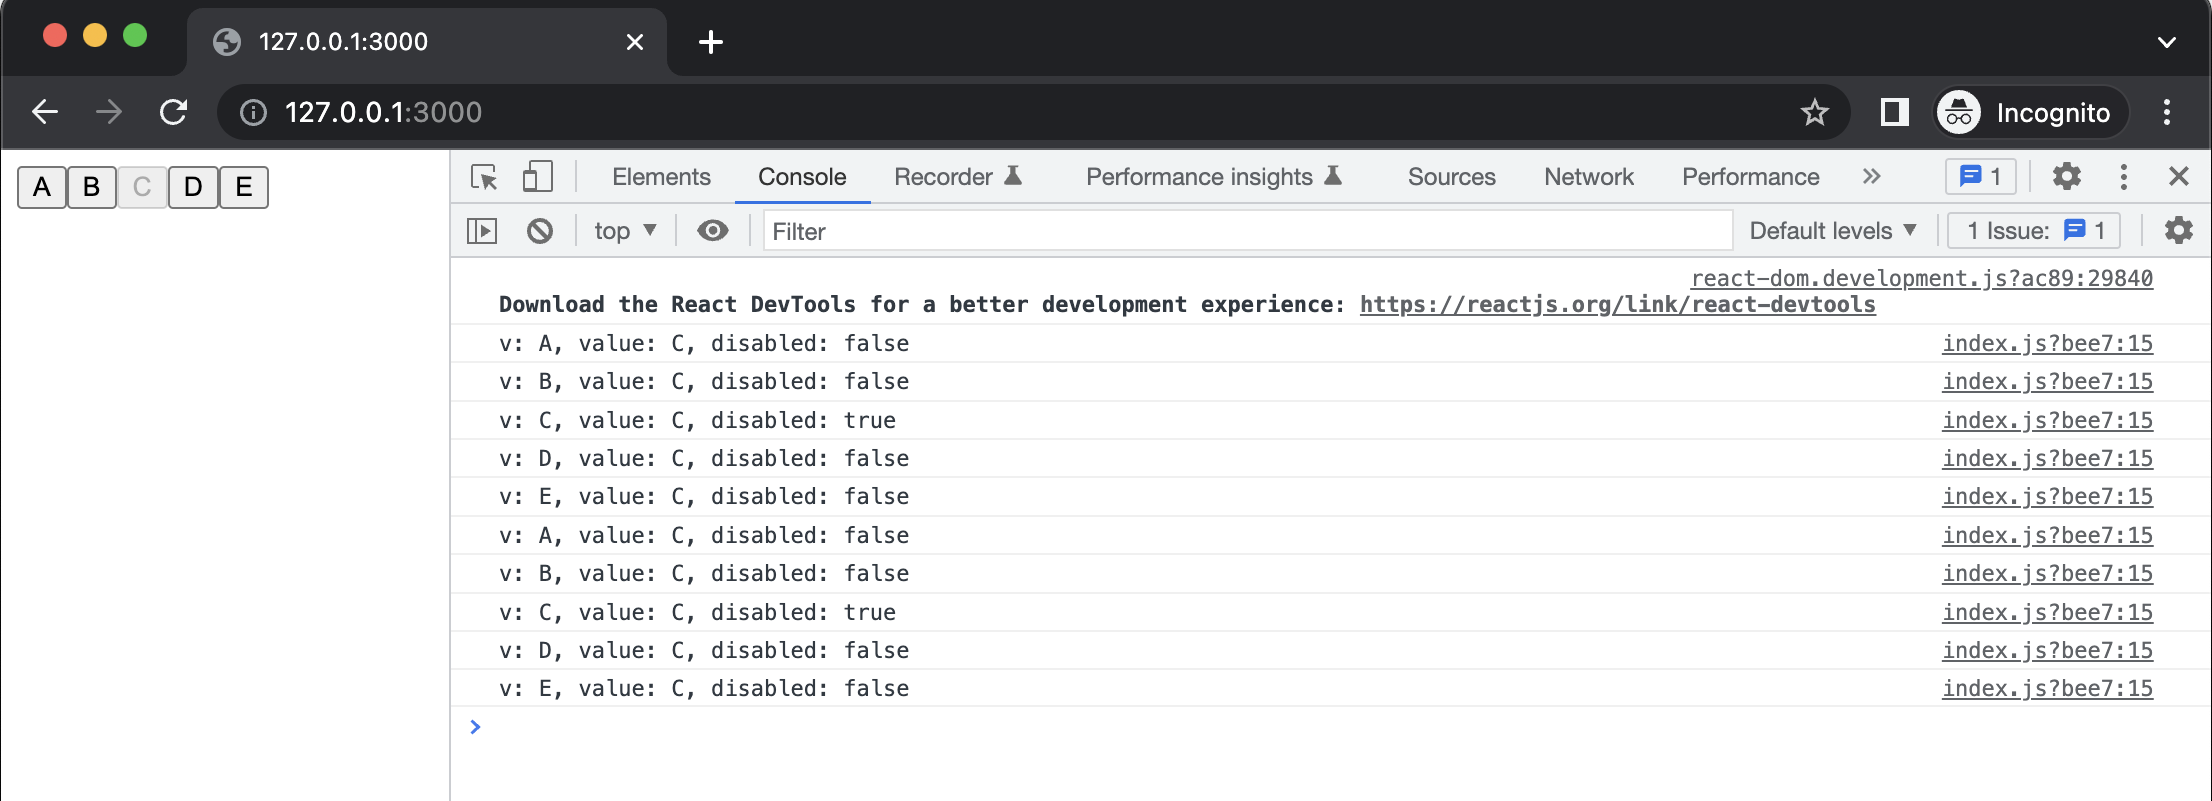Create a live expression with eye icon
2212x801 pixels.
click(712, 231)
